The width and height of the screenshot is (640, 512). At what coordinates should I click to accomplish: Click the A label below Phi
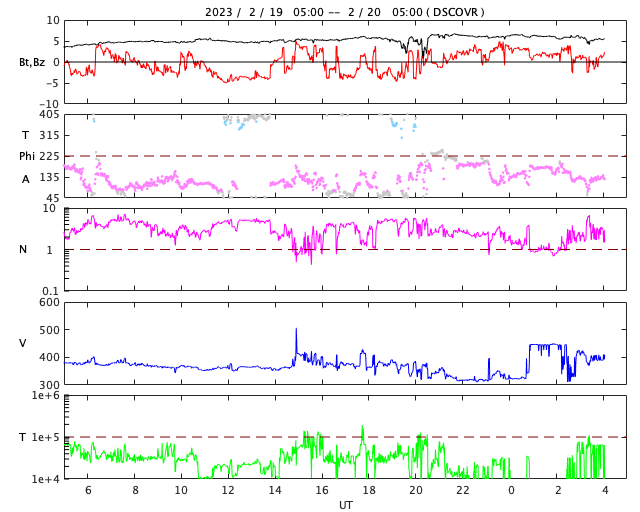[26, 179]
